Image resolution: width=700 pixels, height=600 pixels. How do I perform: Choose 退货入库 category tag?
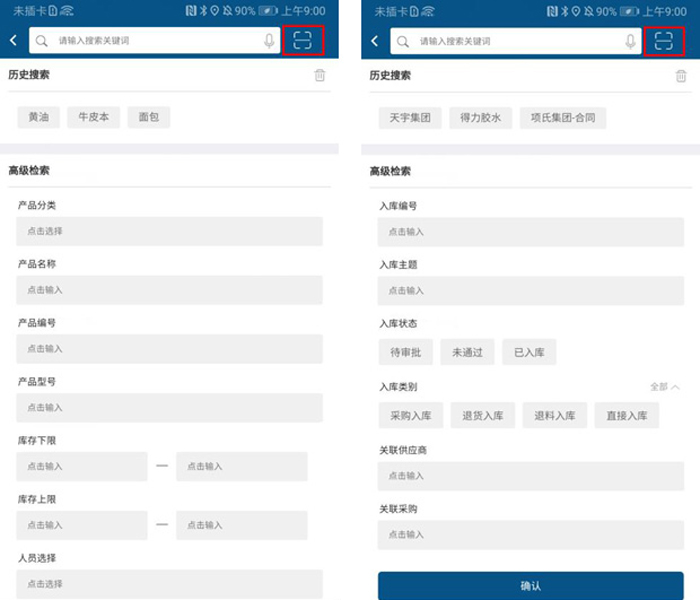click(482, 415)
